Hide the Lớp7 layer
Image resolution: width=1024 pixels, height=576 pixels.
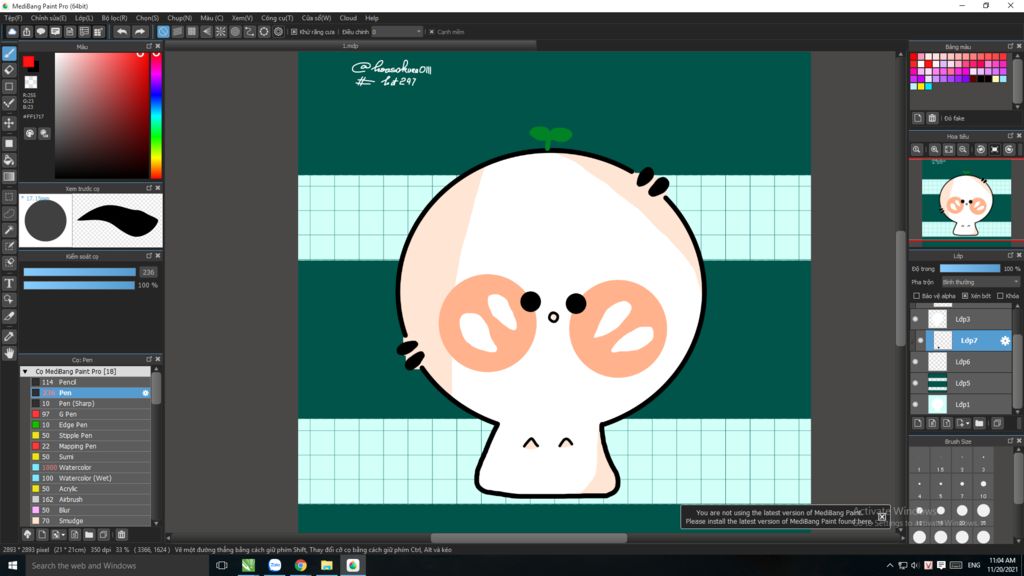[920, 340]
